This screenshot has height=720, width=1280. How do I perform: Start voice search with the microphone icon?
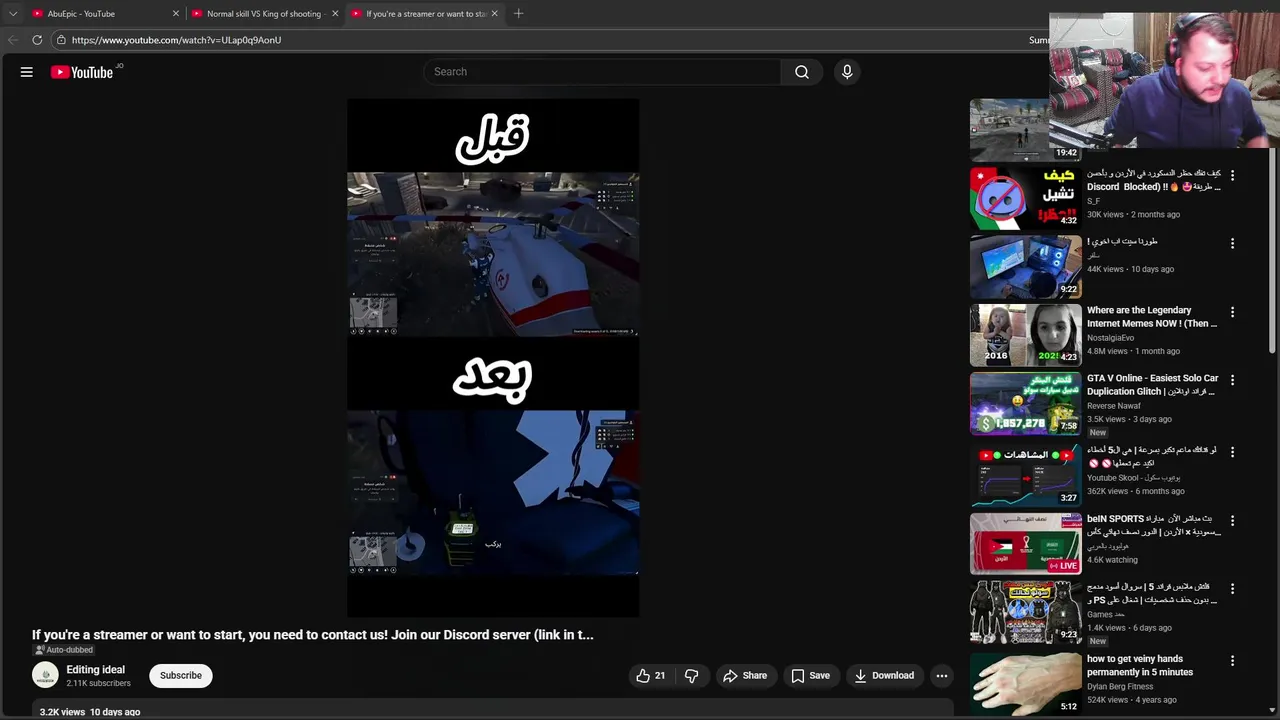[847, 72]
